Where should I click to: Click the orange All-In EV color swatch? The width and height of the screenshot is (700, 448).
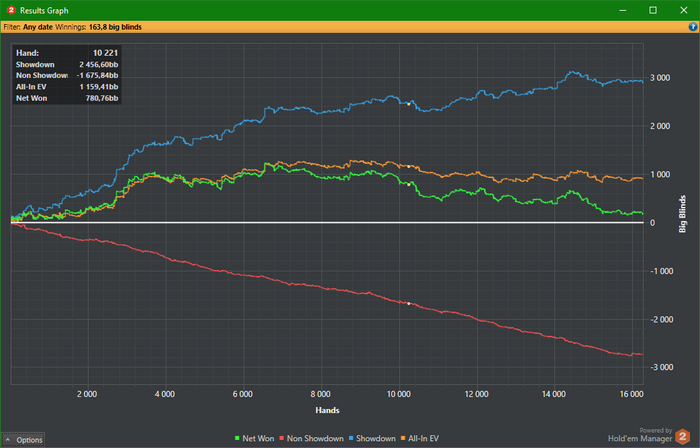click(x=403, y=438)
